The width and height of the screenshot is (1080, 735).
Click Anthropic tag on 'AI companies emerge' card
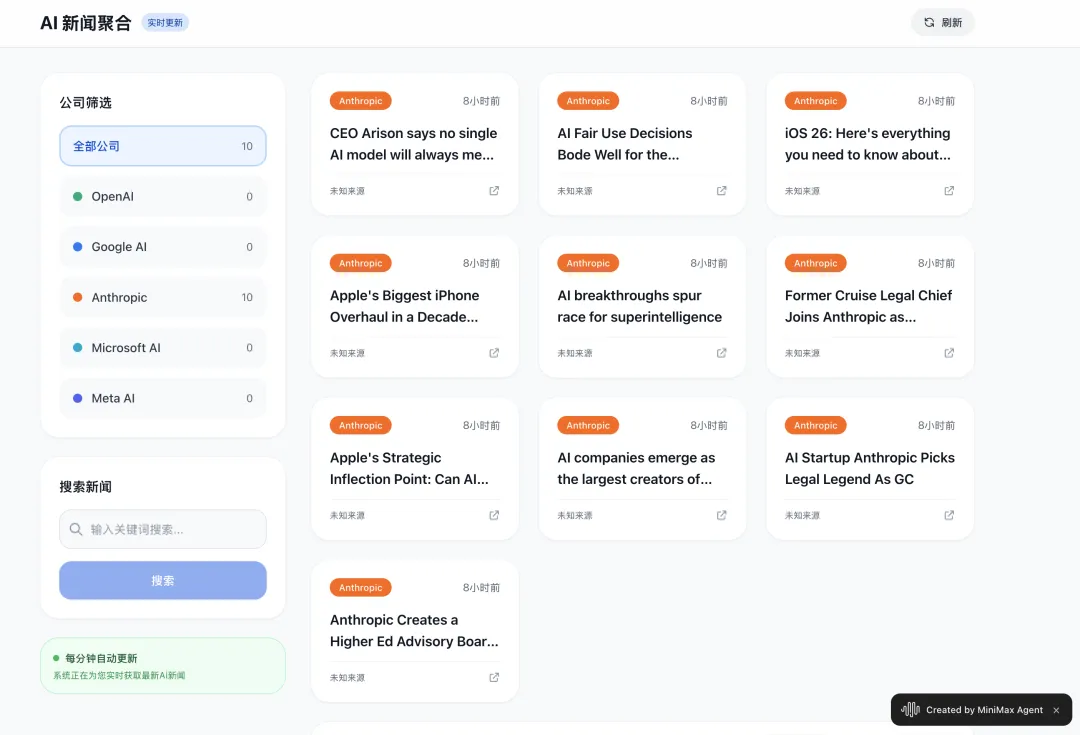(588, 425)
